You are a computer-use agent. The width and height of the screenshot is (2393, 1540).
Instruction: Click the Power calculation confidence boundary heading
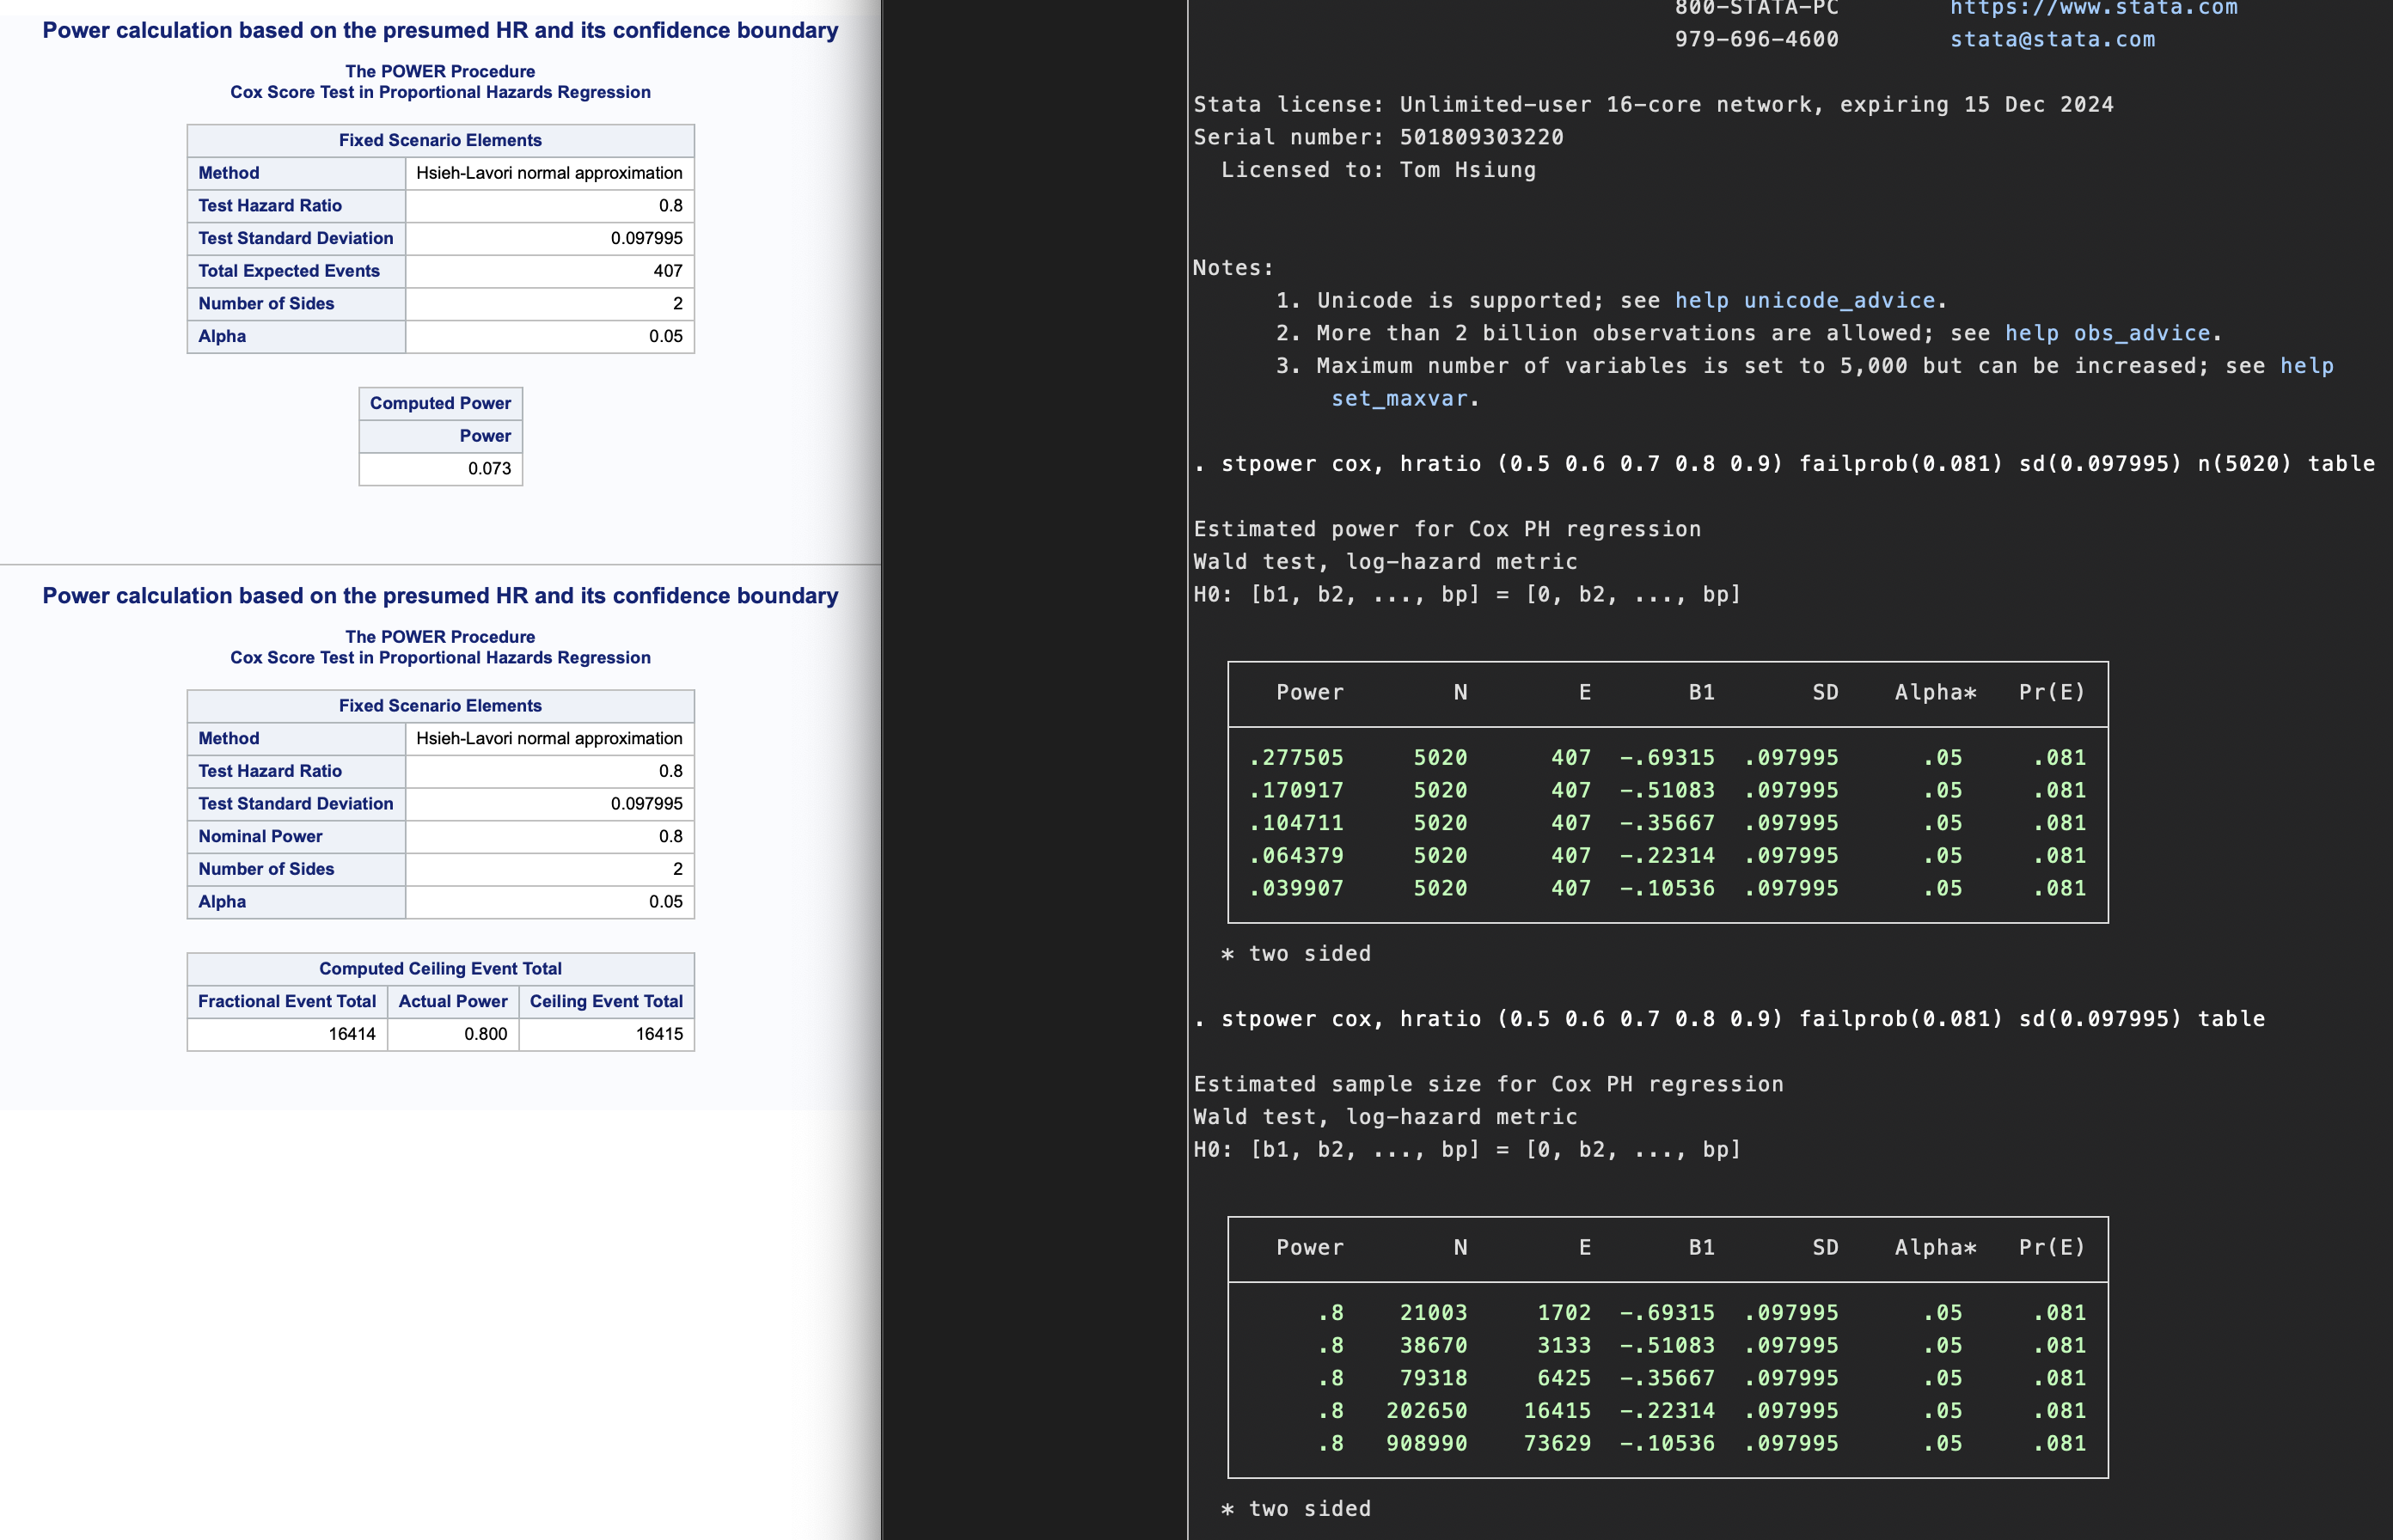click(x=440, y=29)
